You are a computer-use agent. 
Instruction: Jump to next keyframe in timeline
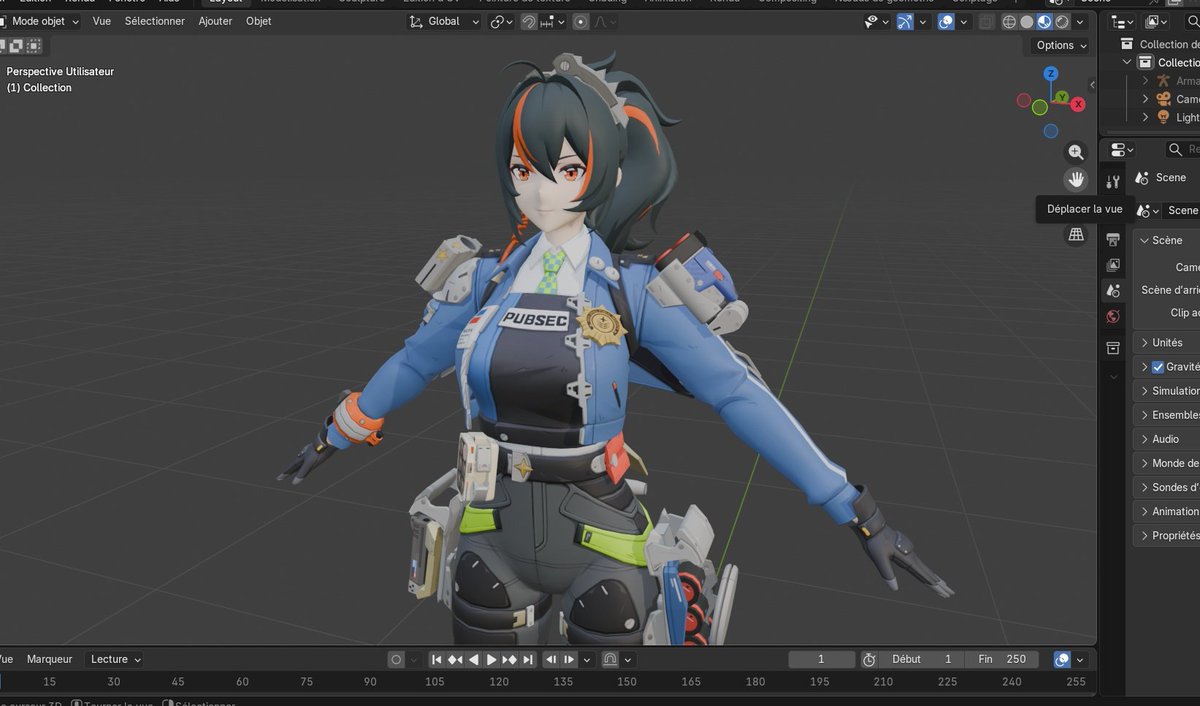tap(509, 660)
